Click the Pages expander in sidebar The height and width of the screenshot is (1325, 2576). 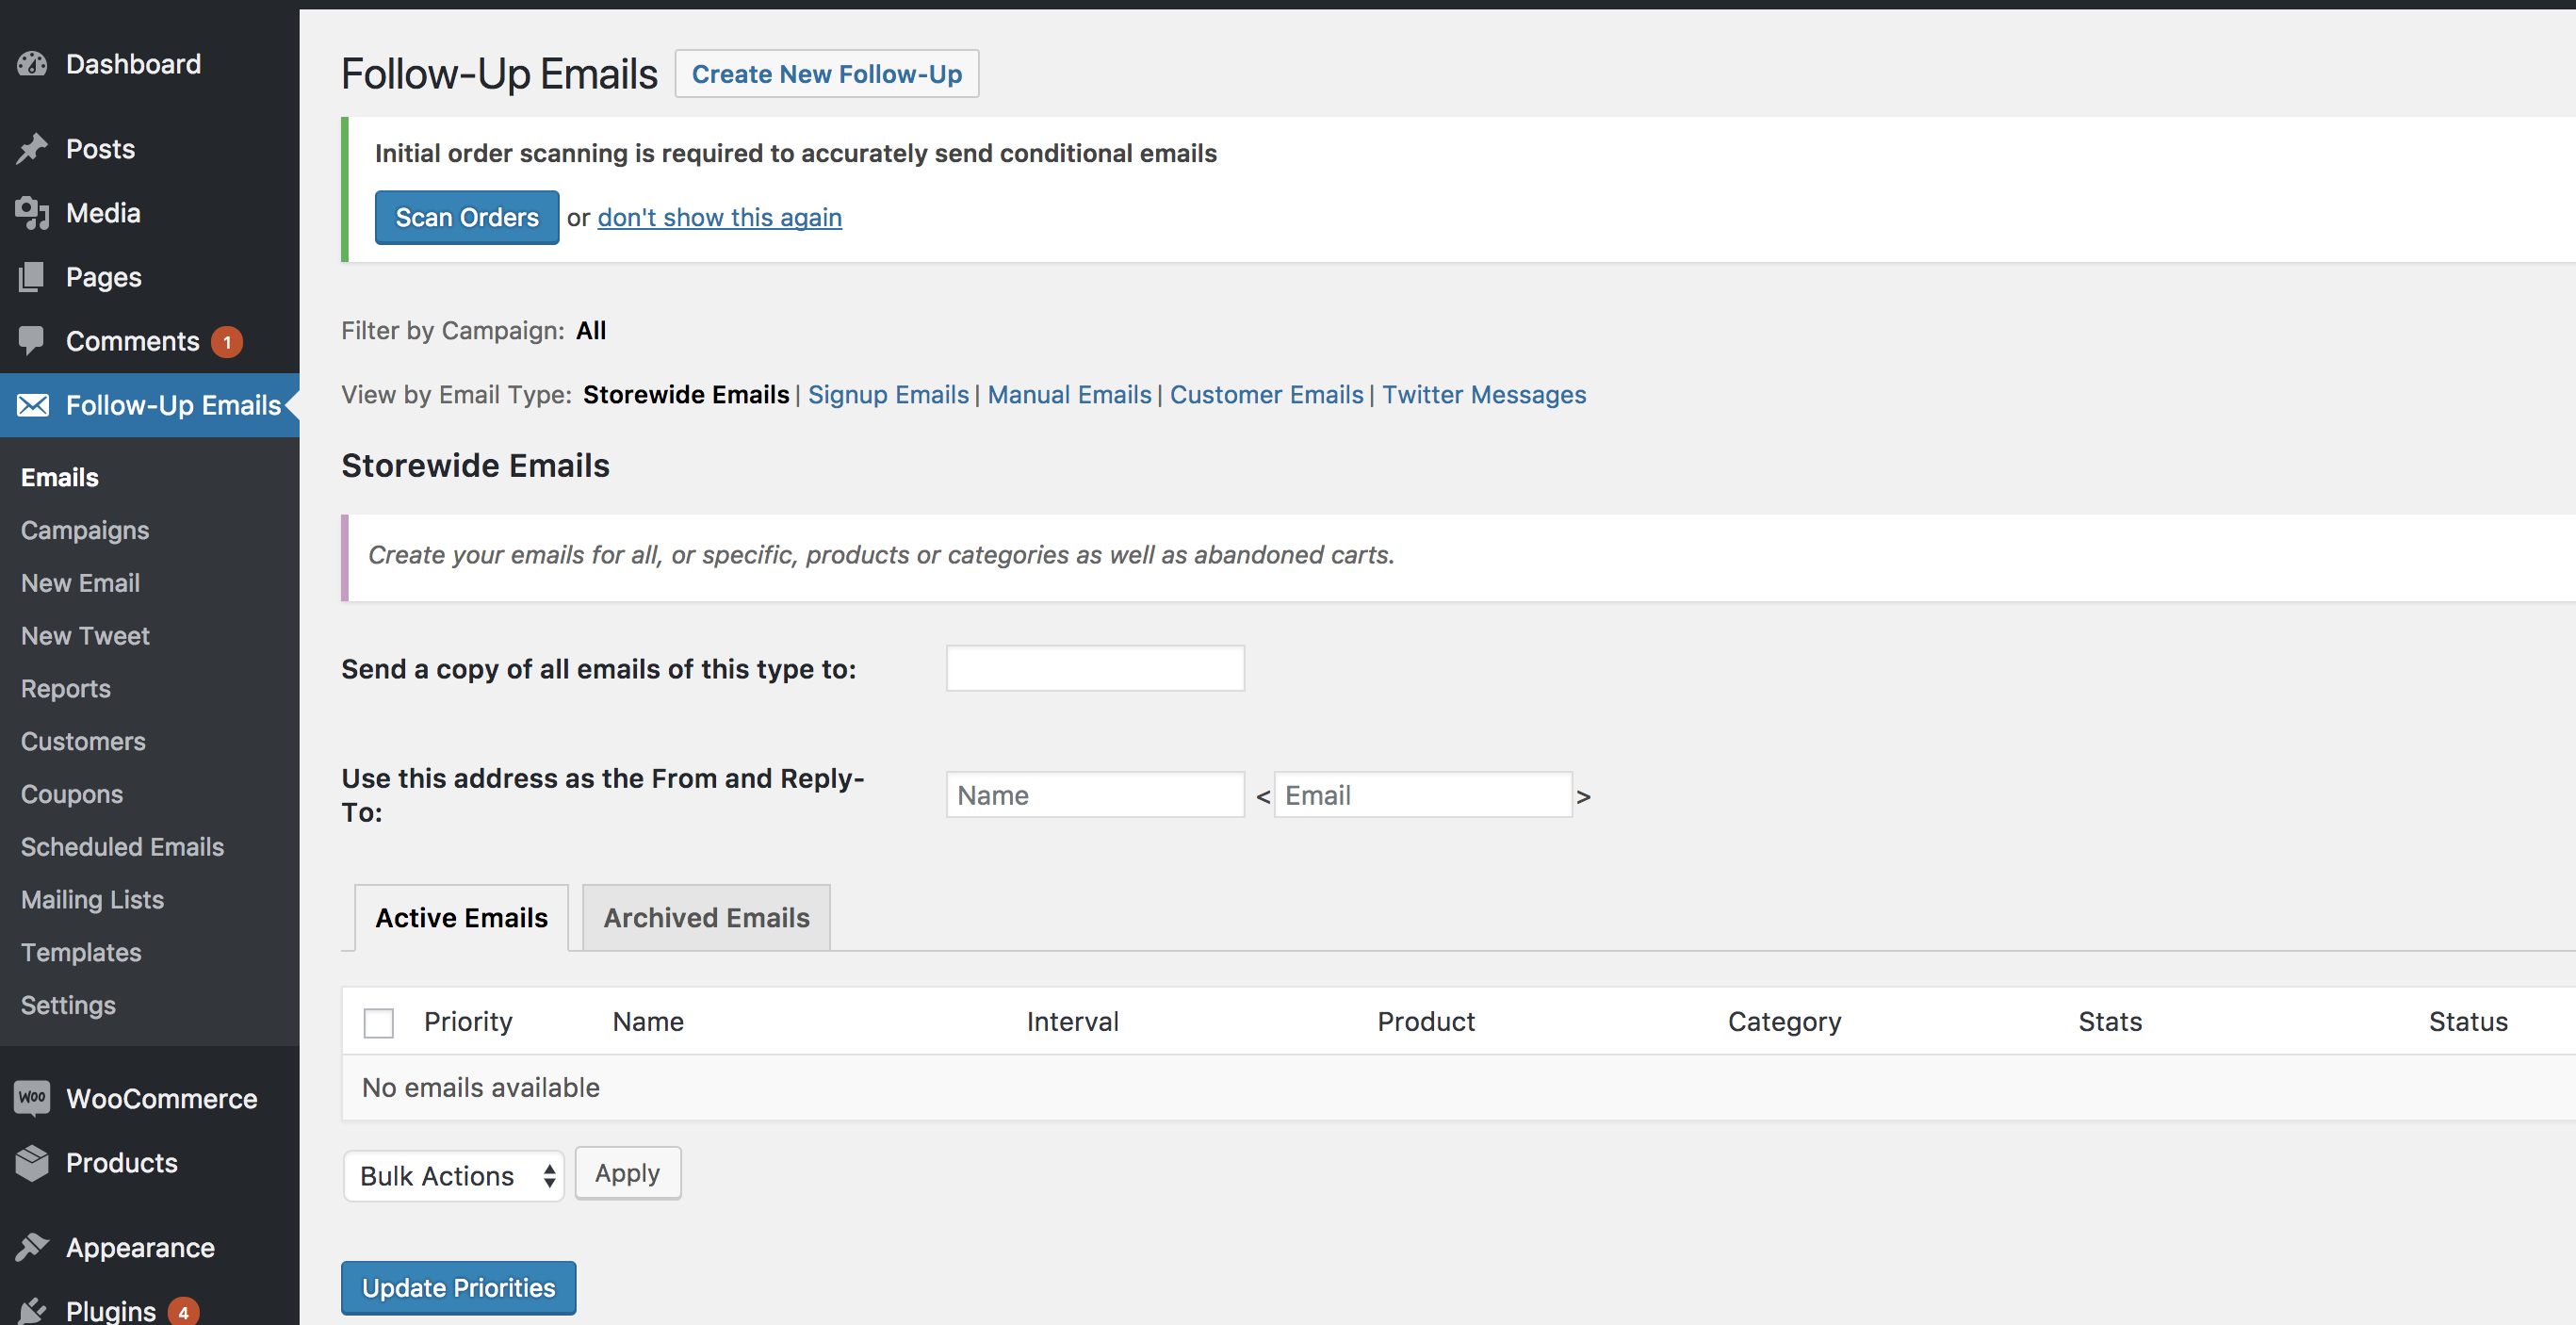(x=102, y=275)
